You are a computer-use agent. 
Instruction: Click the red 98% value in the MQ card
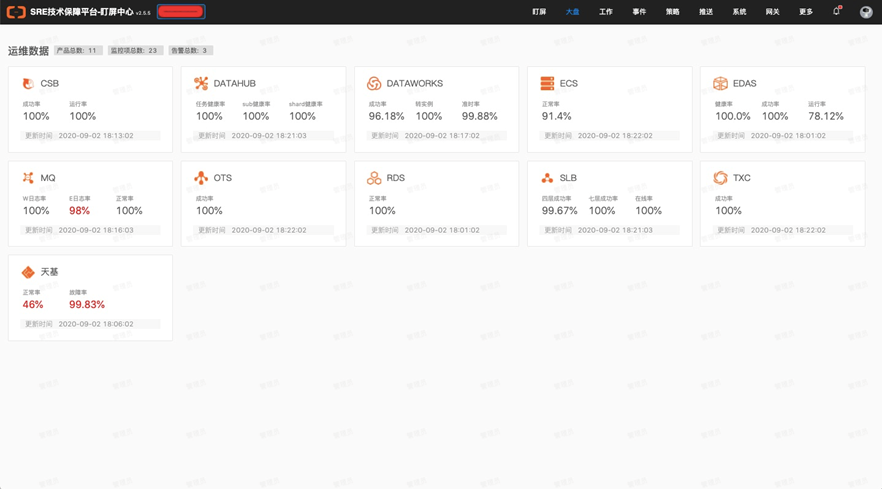[x=79, y=210]
